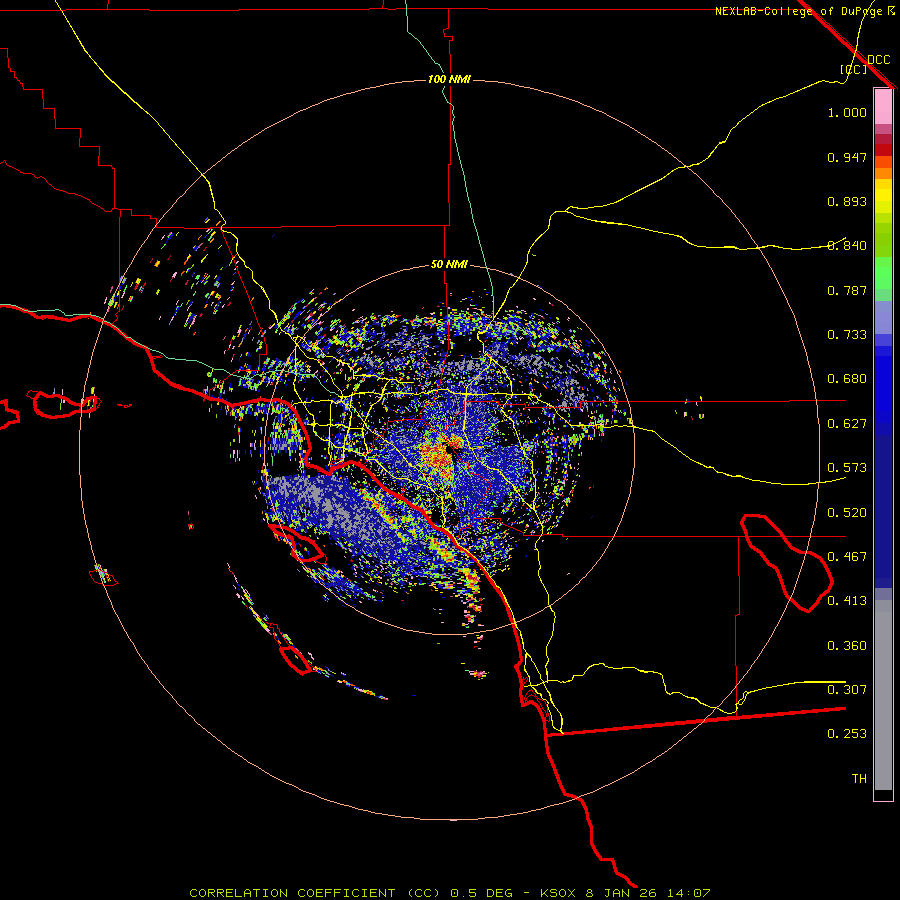Click the 0.680 scale value
Image resolution: width=900 pixels, height=900 pixels.
(847, 379)
